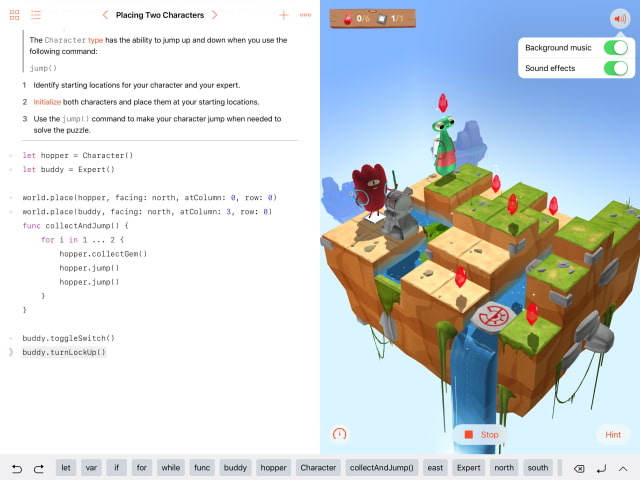Open the Hint button
Image resolution: width=640 pixels, height=480 pixels.
(x=613, y=435)
